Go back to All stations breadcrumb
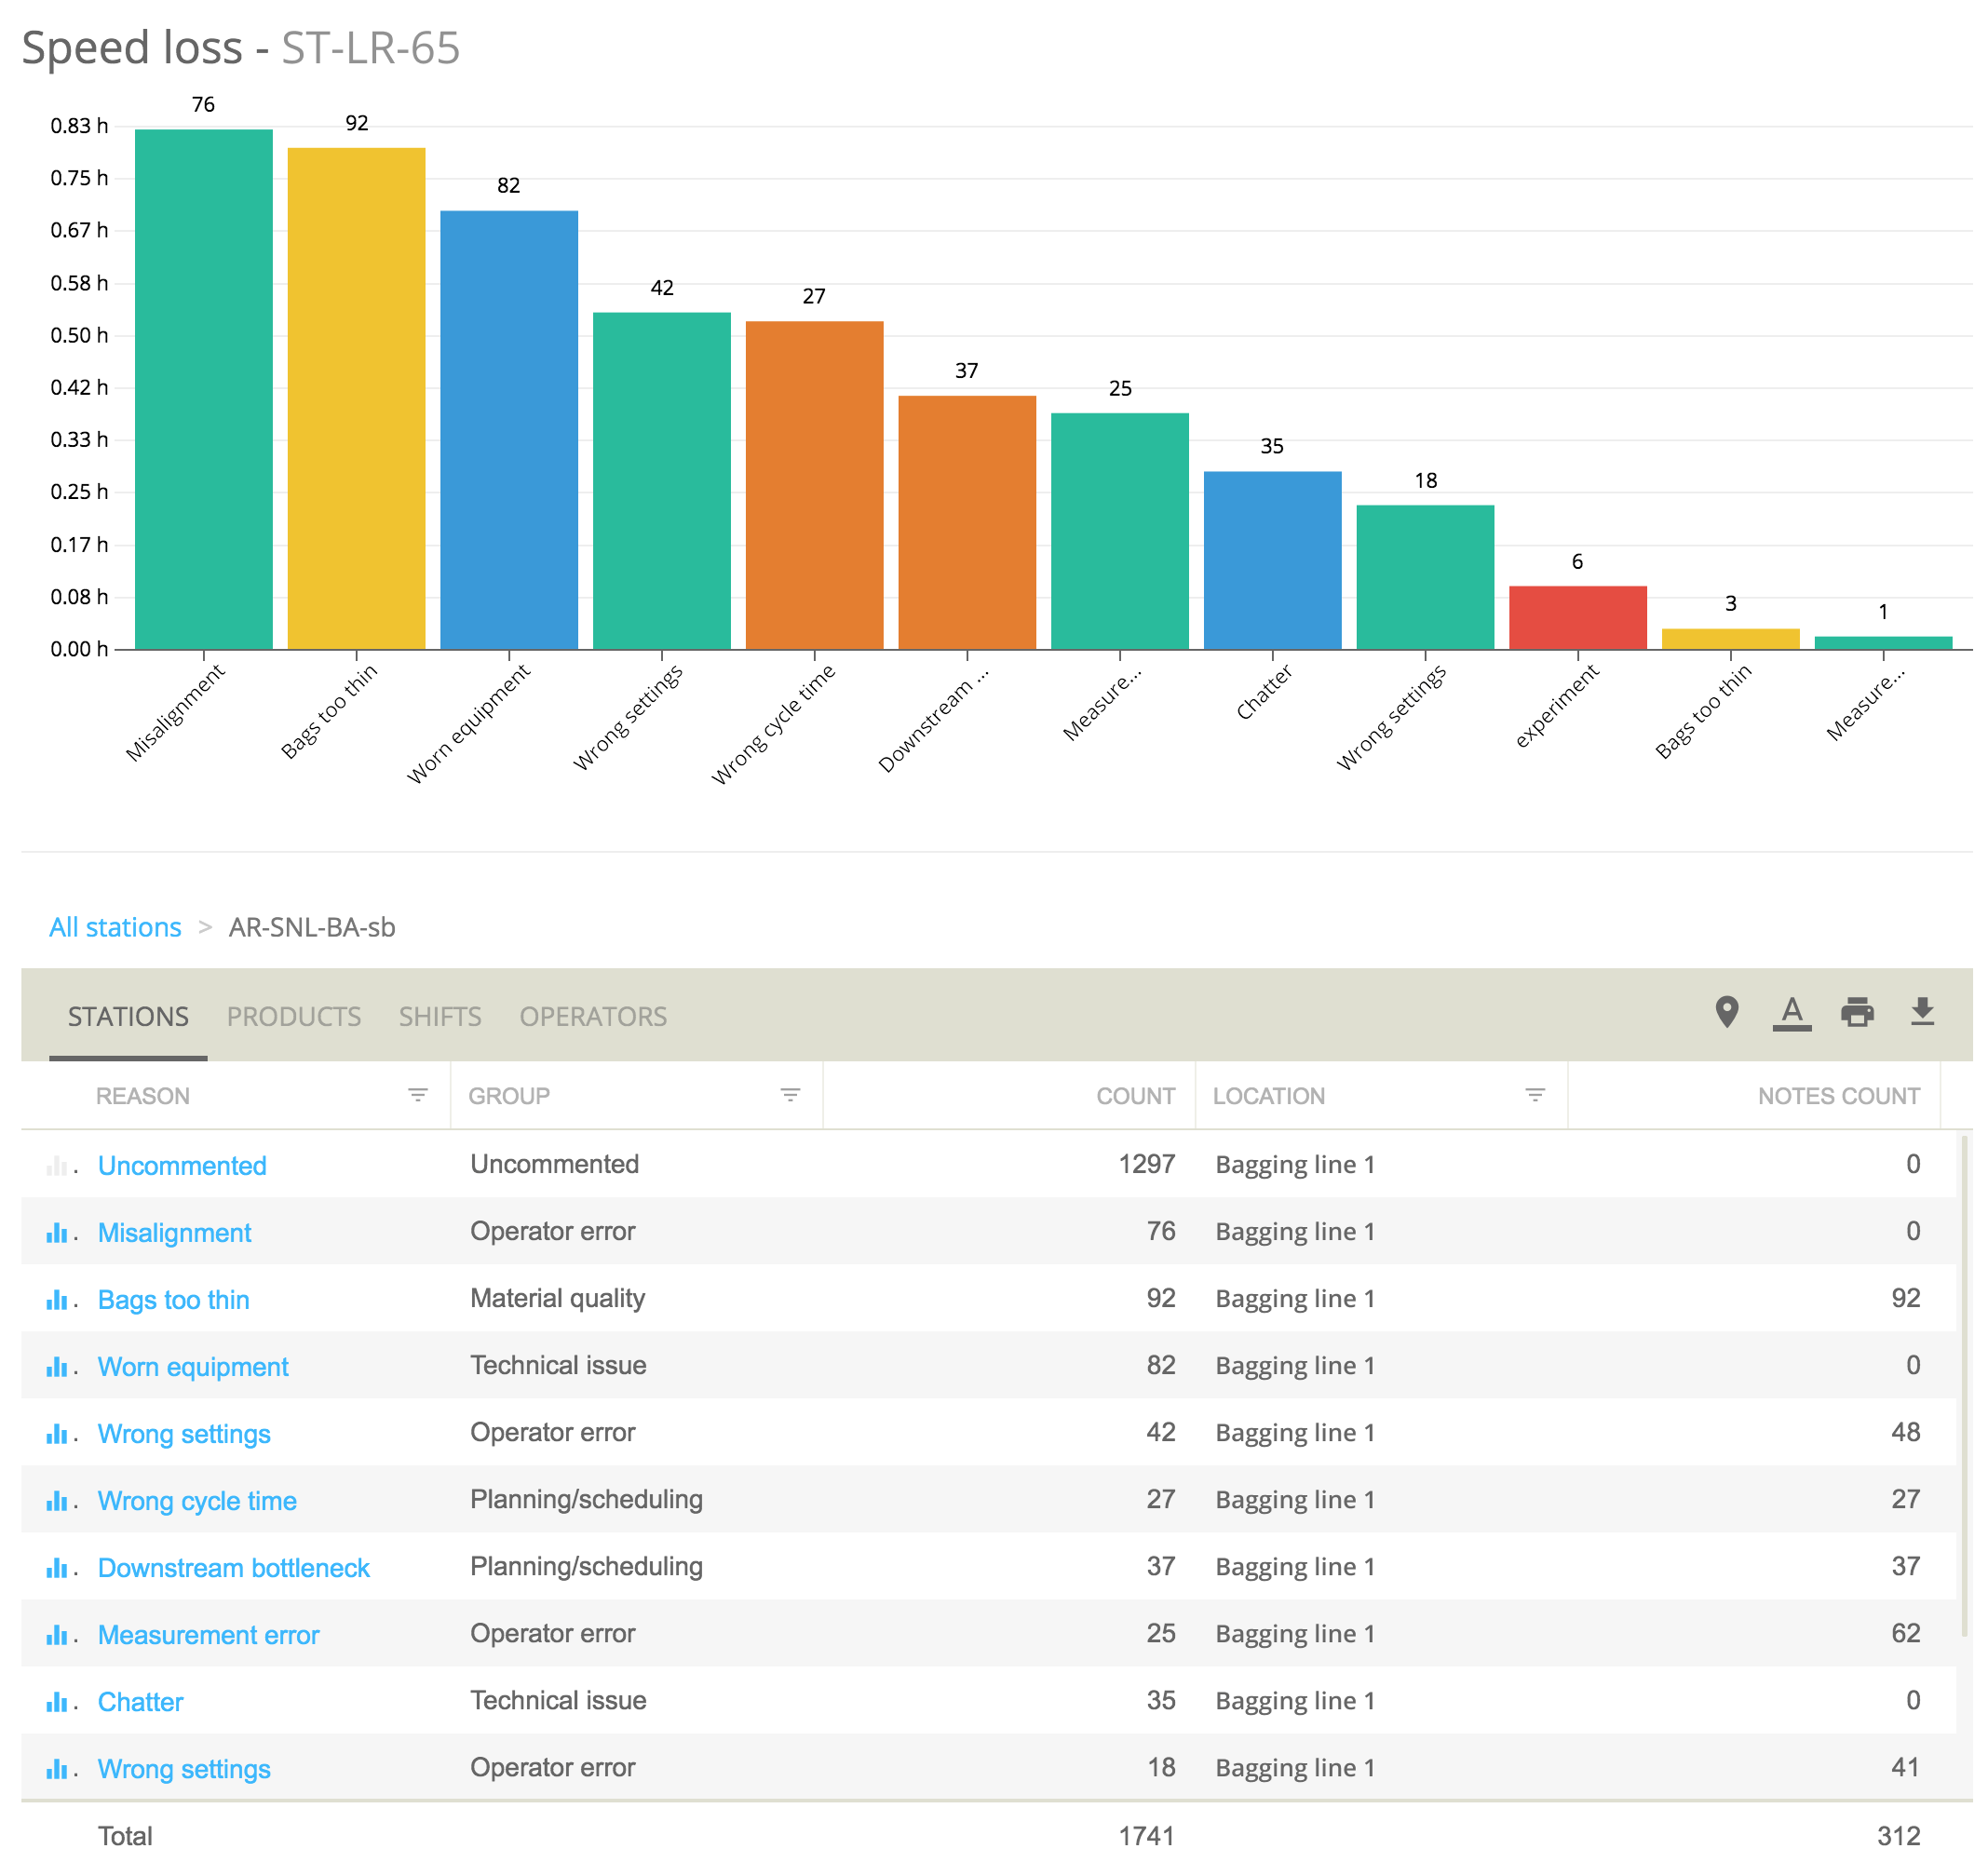This screenshot has width=1988, height=1862. tap(115, 927)
